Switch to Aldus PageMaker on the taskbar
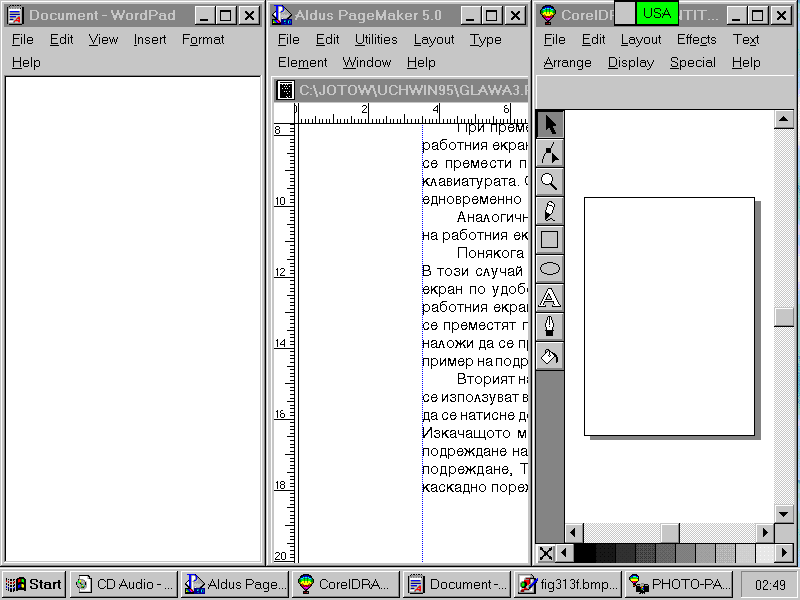 tap(235, 584)
